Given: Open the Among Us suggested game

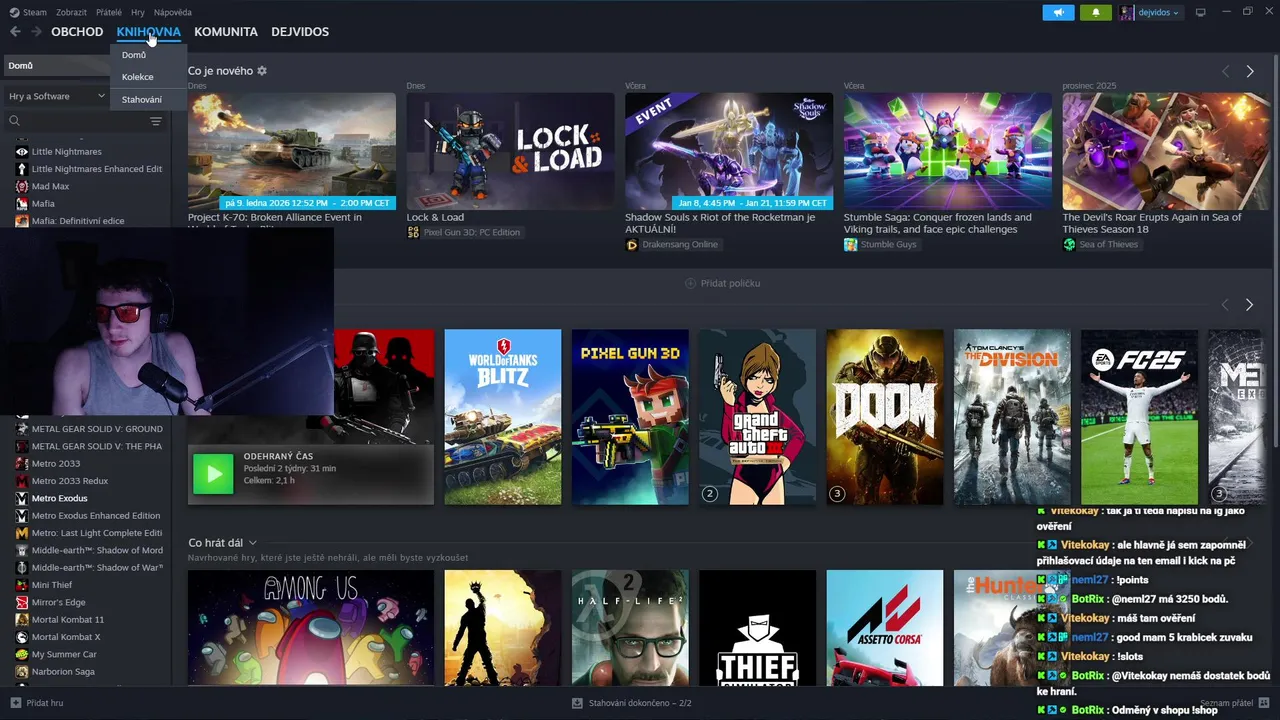Looking at the screenshot, I should coord(311,628).
